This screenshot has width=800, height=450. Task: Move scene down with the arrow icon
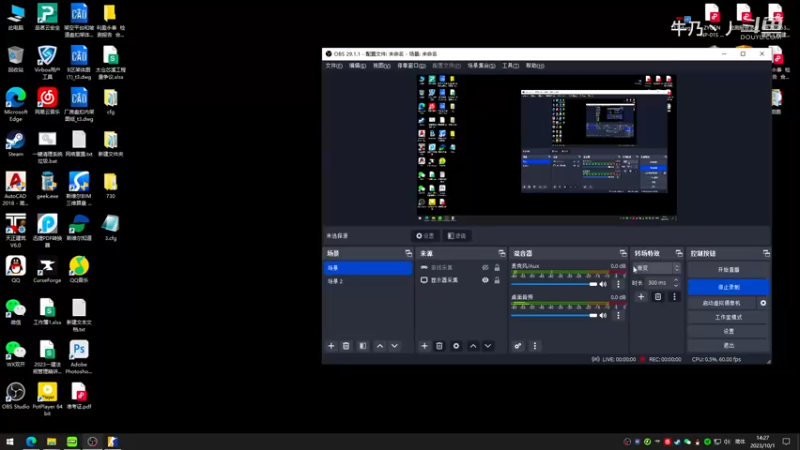pos(394,346)
